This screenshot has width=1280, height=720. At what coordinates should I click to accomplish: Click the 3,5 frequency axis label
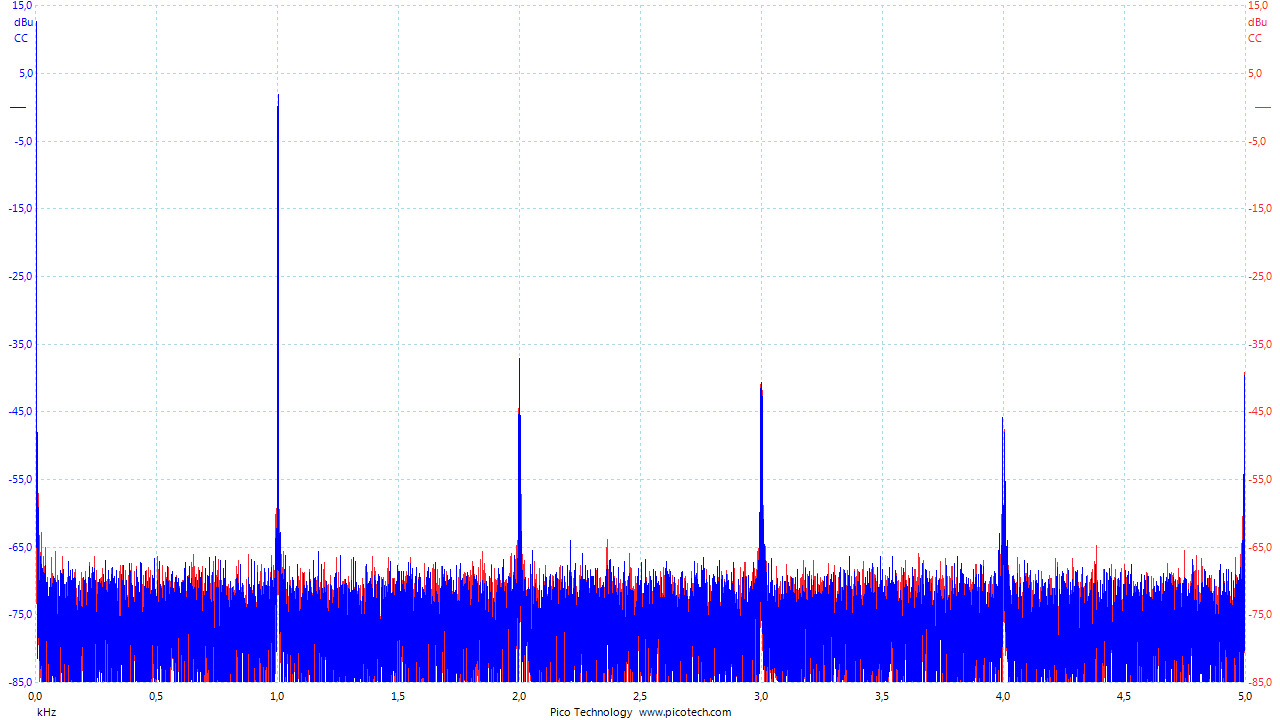click(x=882, y=695)
